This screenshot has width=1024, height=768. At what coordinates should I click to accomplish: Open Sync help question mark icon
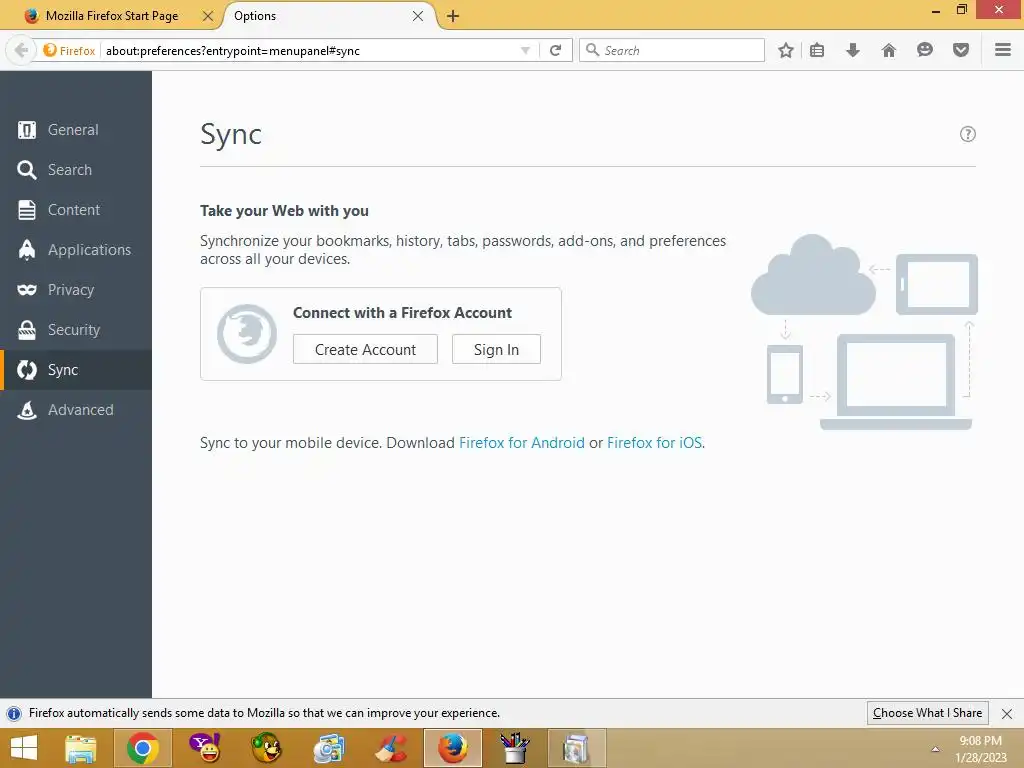click(x=968, y=134)
